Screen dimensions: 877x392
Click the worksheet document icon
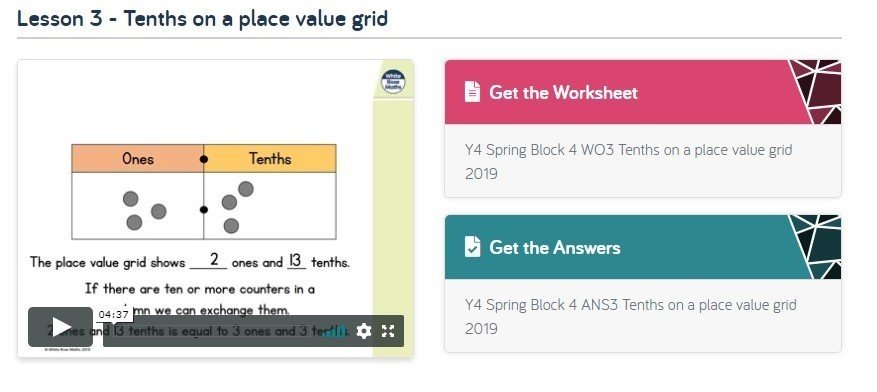[472, 92]
